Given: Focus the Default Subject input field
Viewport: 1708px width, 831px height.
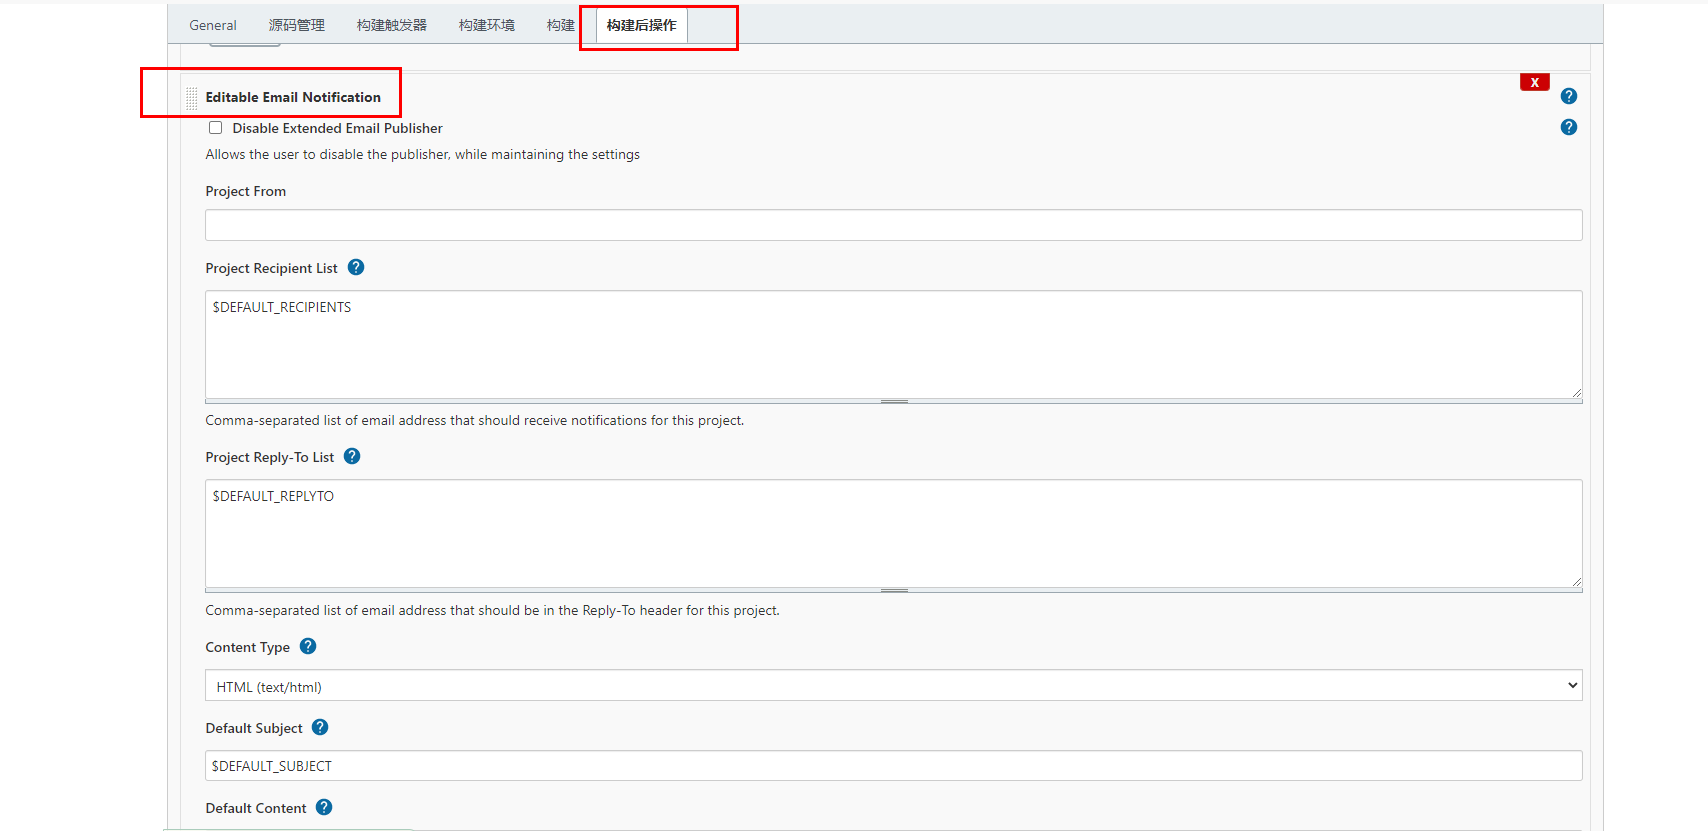Looking at the screenshot, I should click(894, 766).
